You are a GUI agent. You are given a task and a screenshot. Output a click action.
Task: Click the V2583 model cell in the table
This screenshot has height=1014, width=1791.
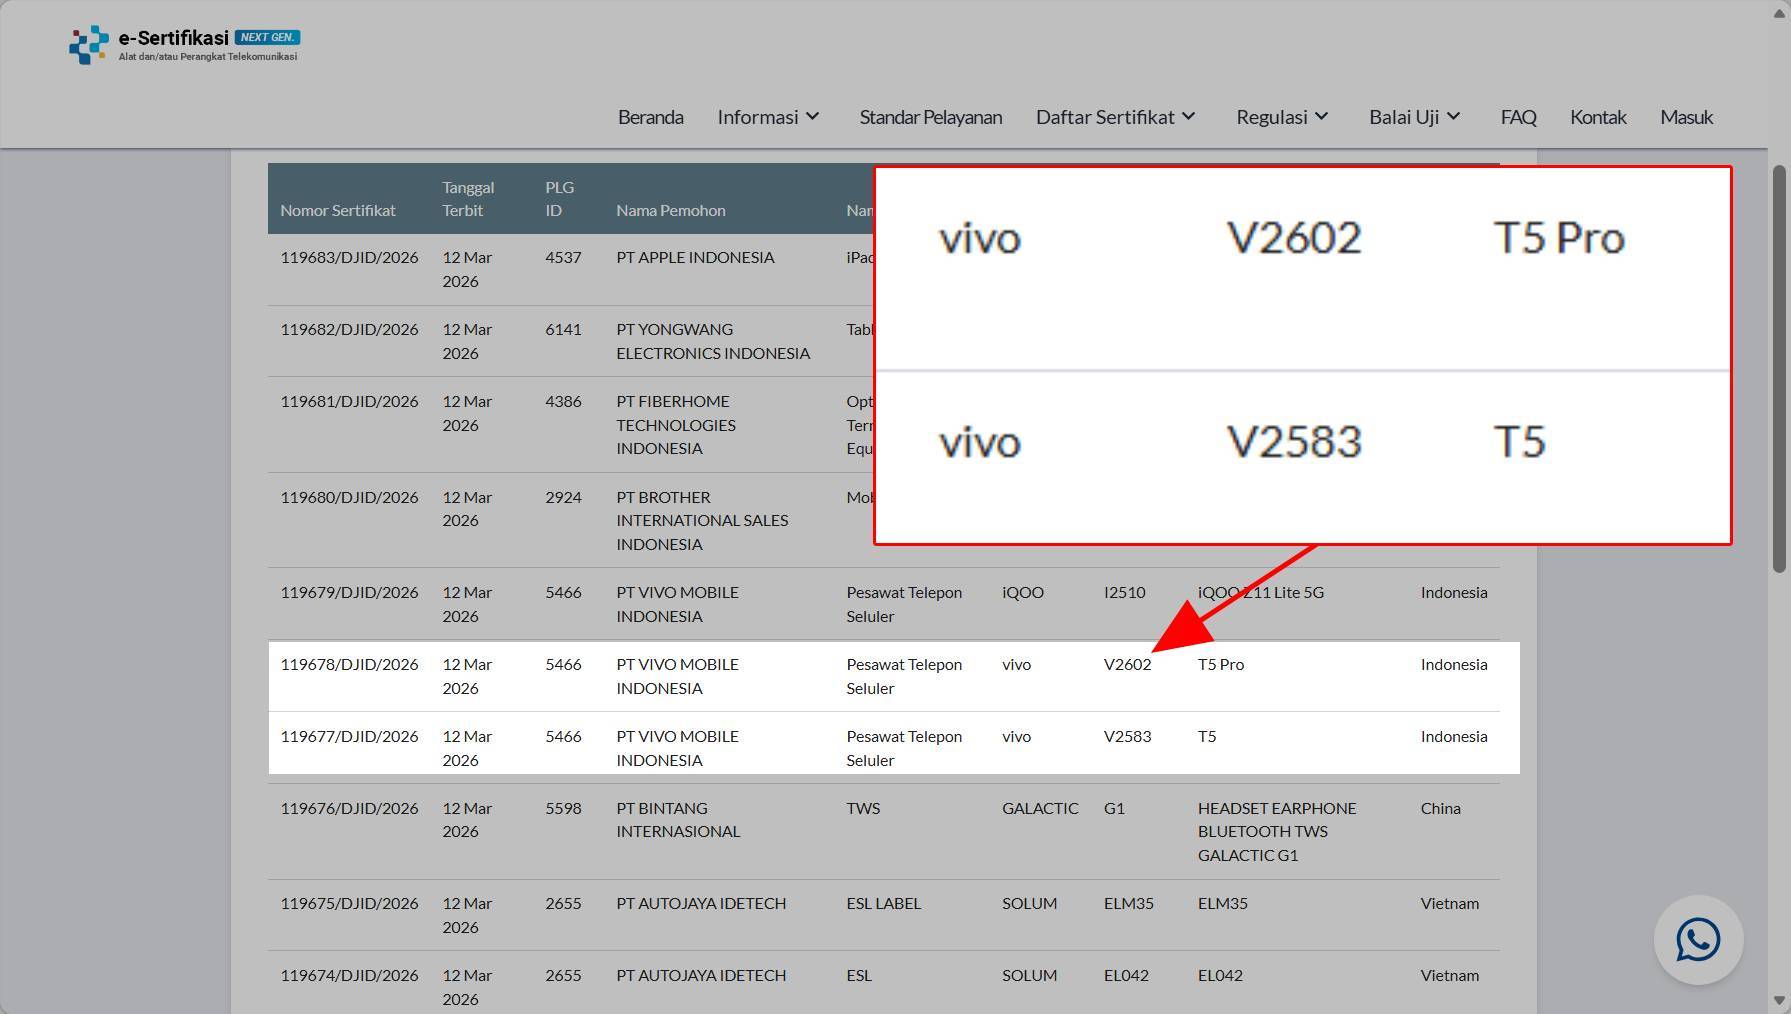coord(1127,736)
